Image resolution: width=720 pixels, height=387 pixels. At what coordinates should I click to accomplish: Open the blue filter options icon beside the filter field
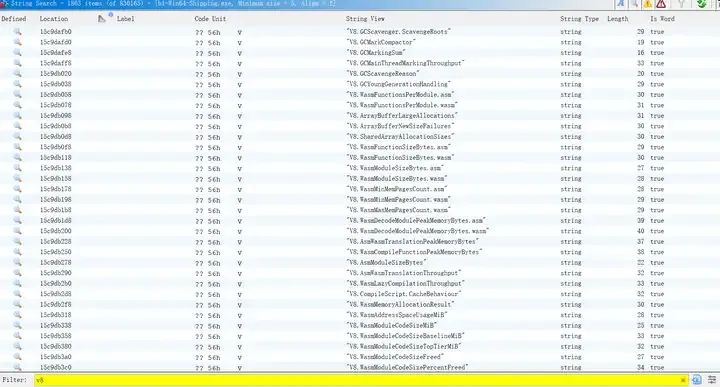697,380
